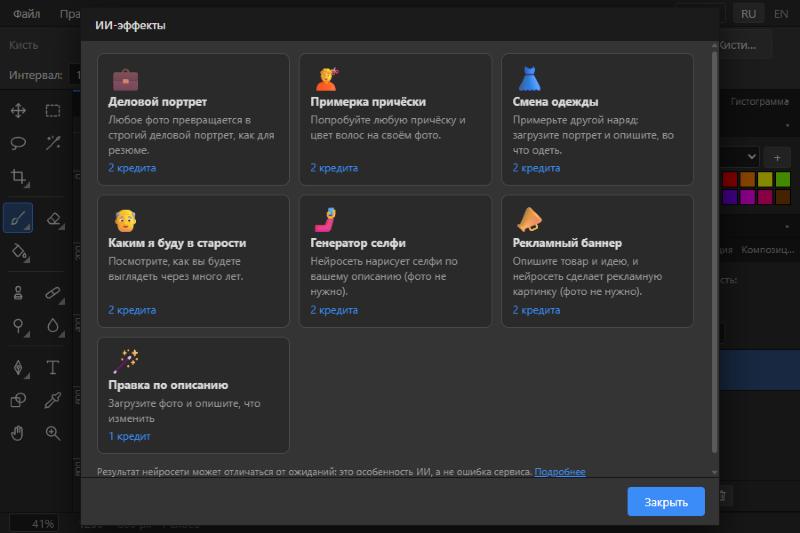The height and width of the screenshot is (533, 800).
Task: Select the Rectangular Marquee tool
Action: pyautogui.click(x=53, y=111)
